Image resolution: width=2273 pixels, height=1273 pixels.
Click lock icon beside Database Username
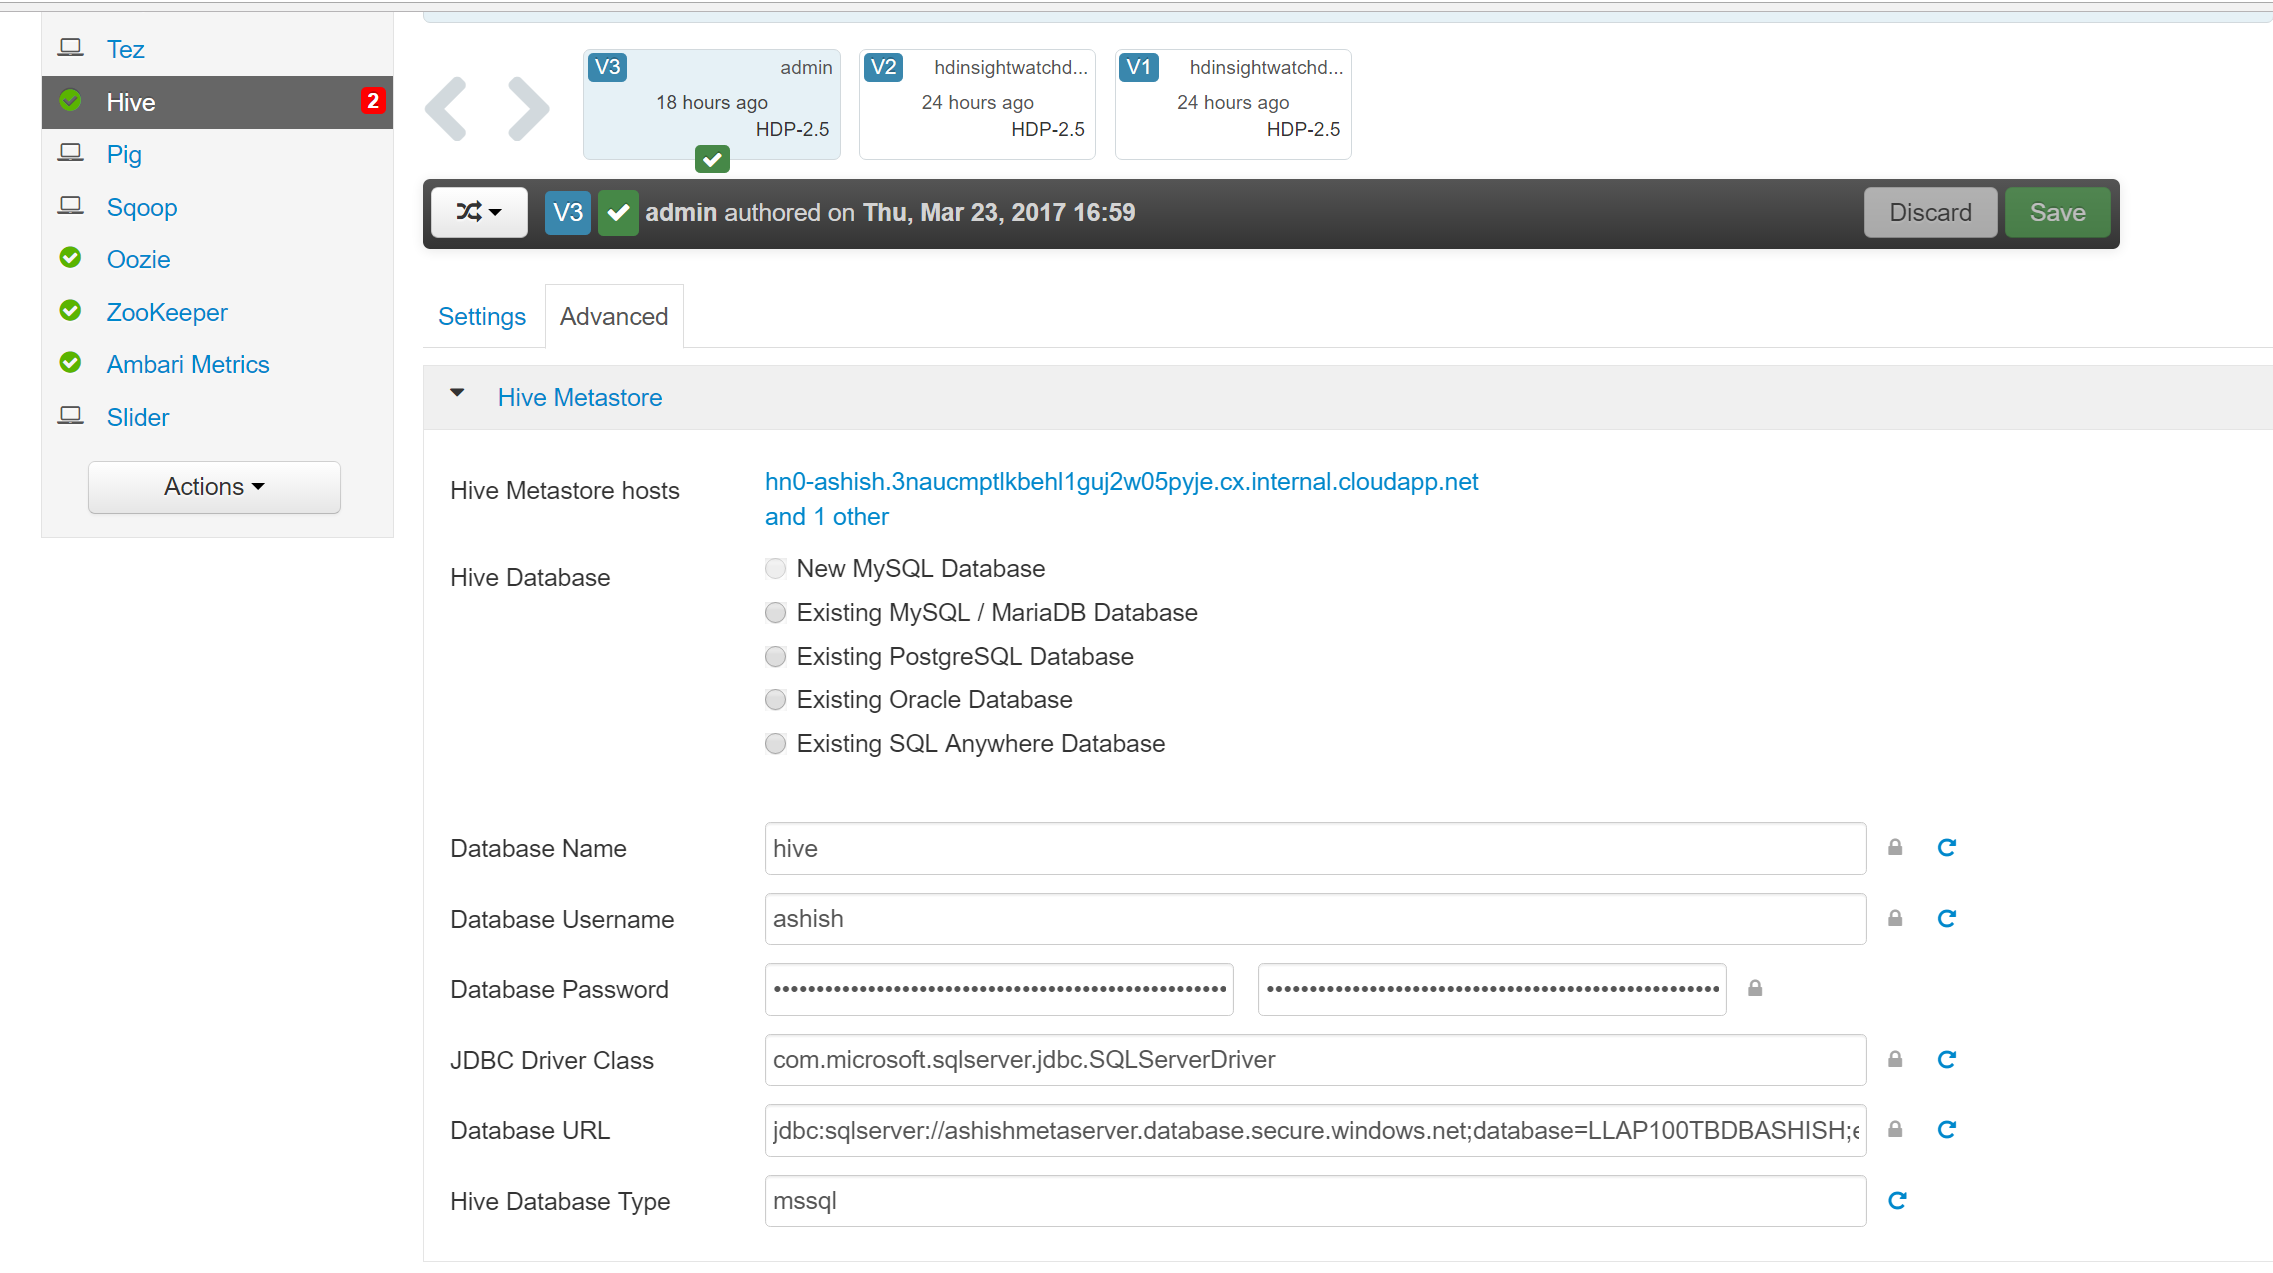click(x=1895, y=919)
